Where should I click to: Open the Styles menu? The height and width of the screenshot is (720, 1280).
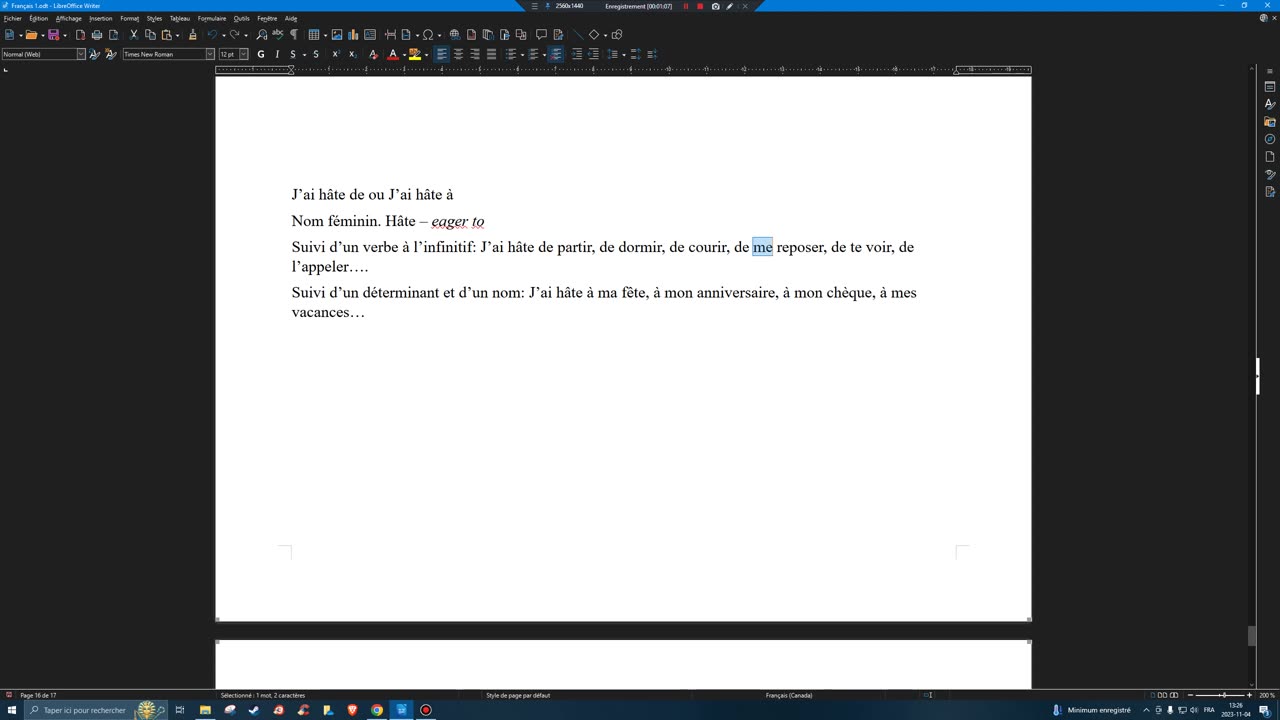pyautogui.click(x=154, y=18)
